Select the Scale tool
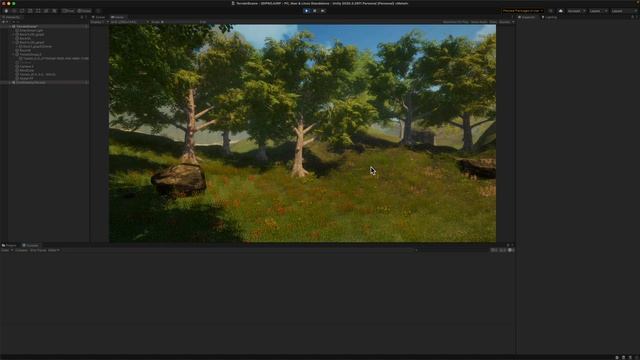 point(30,11)
